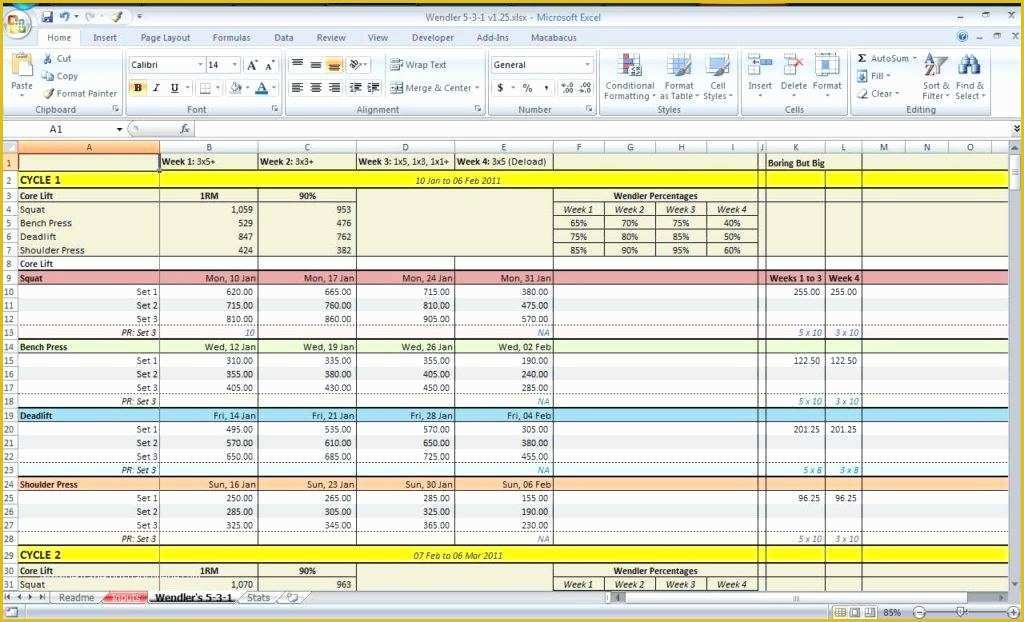Image resolution: width=1024 pixels, height=622 pixels.
Task: Click Merge & Center button
Action: coord(431,88)
